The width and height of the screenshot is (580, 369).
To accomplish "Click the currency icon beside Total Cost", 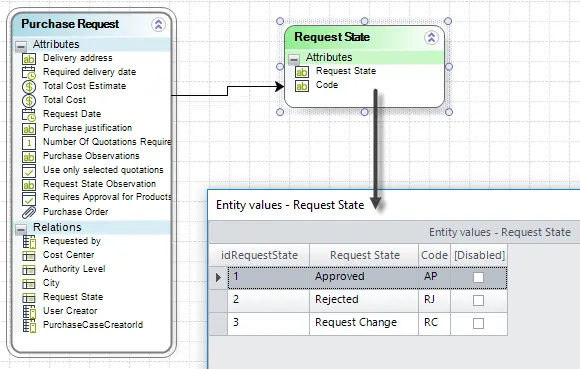I will click(29, 100).
